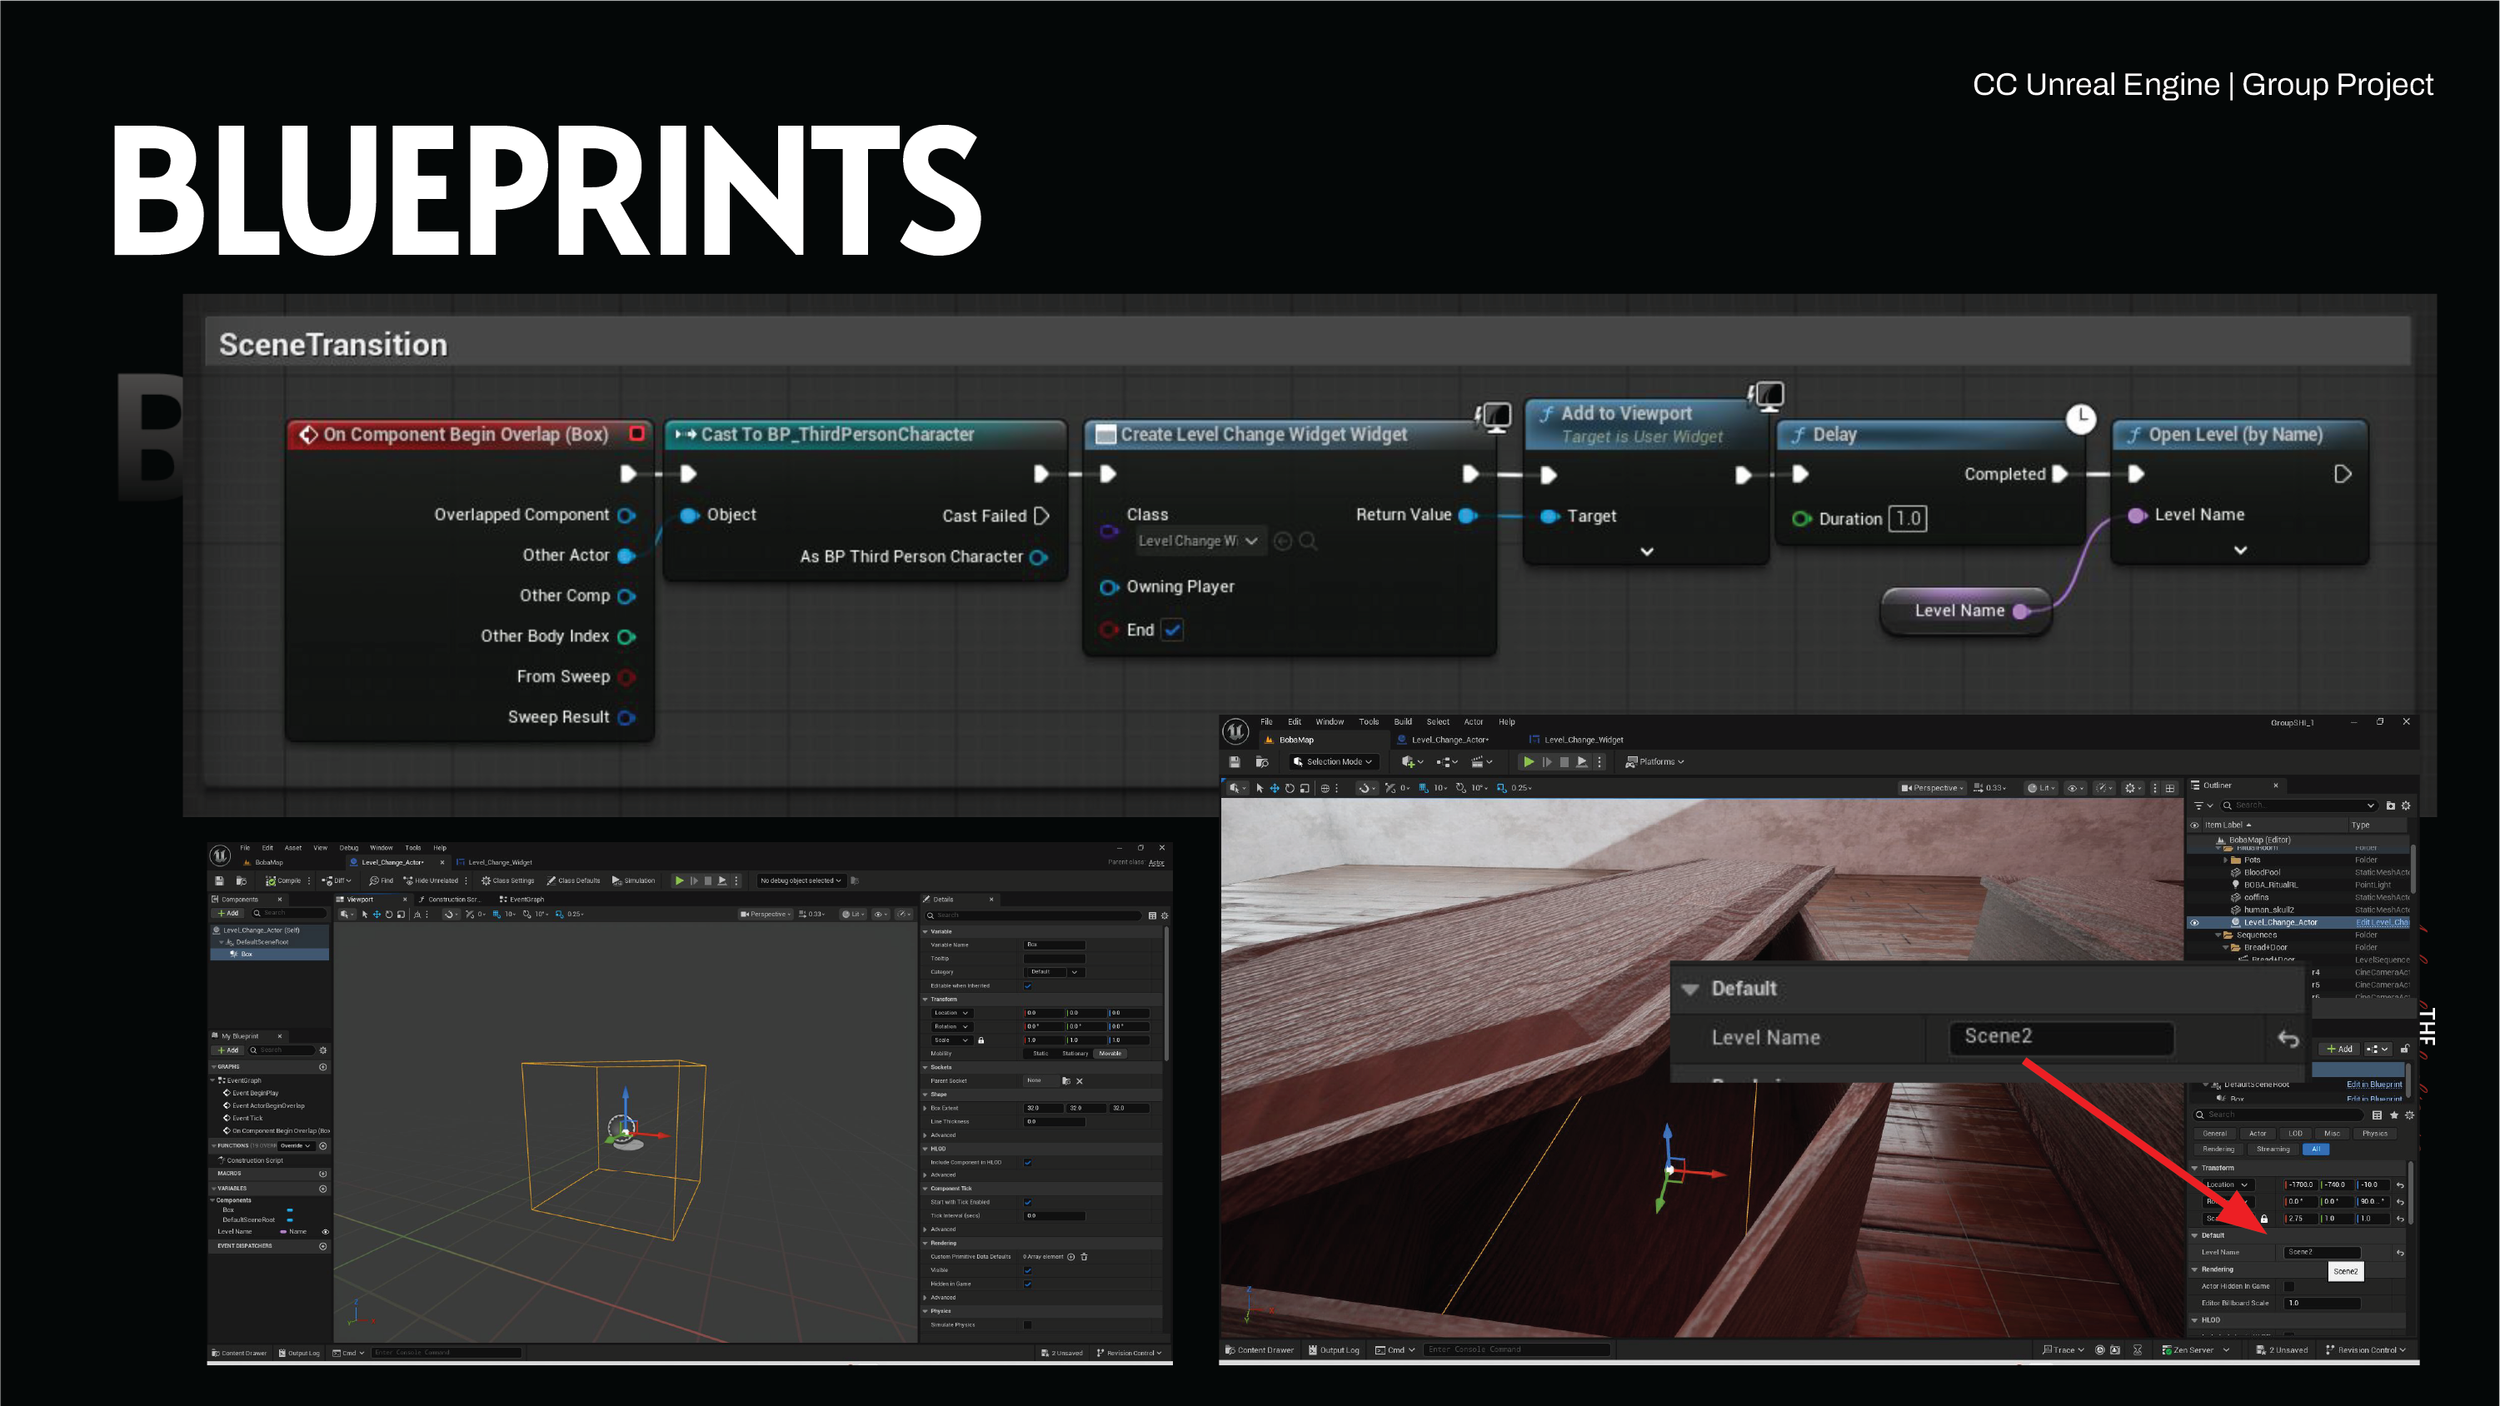2500x1406 pixels.
Task: Open Class Settings in the Blueprint editor
Action: tap(508, 881)
